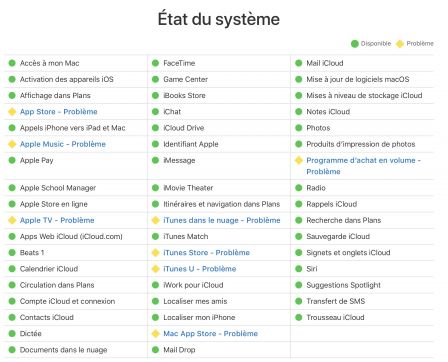This screenshot has width=448, height=362.
Task: Click the yellow diamond beside Mac App Store
Action: coord(155,334)
